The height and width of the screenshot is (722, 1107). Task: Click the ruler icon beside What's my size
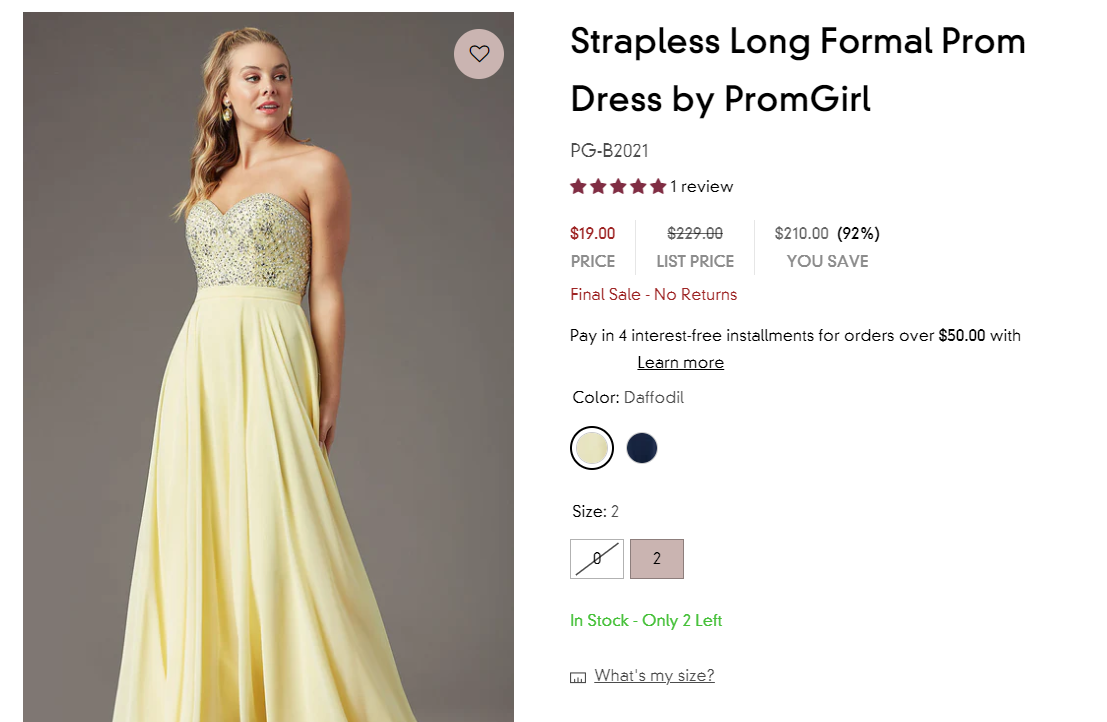[577, 676]
